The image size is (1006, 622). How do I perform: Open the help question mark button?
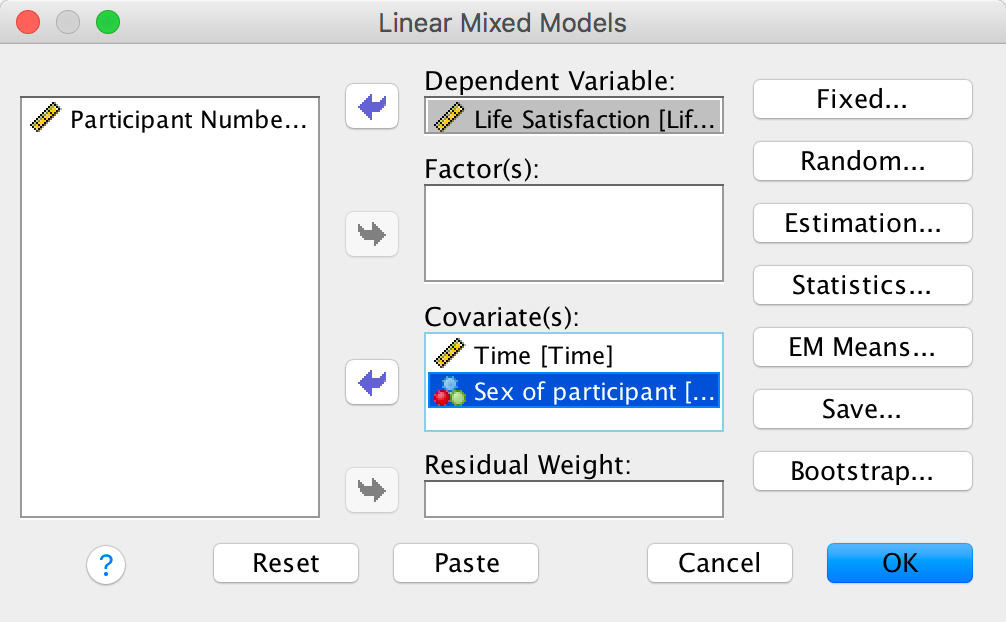[106, 565]
